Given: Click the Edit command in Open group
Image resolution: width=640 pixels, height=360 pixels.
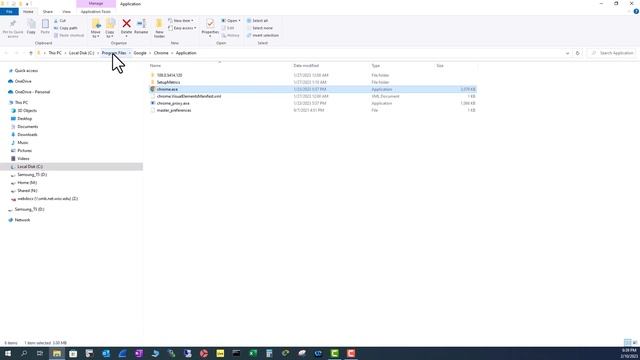Looking at the screenshot, I should [x=228, y=28].
